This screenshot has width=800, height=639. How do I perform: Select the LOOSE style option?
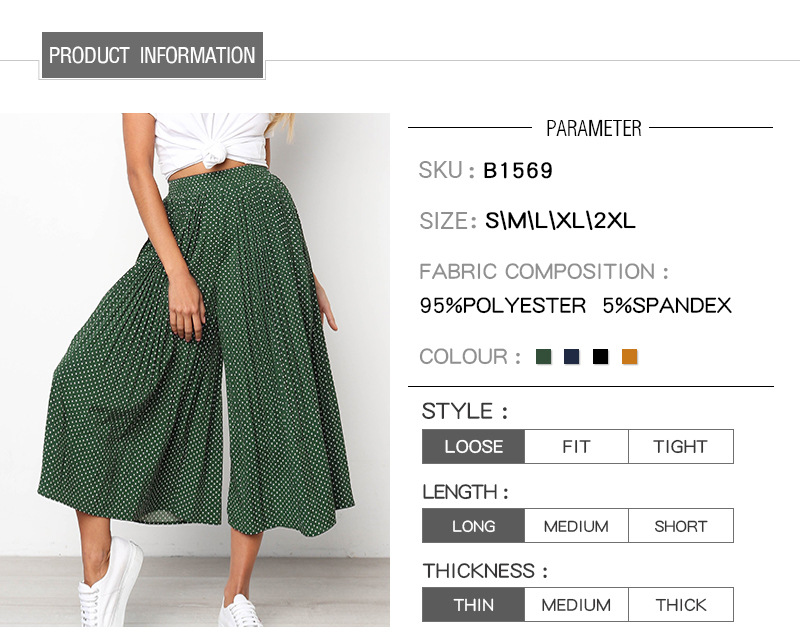(x=473, y=447)
